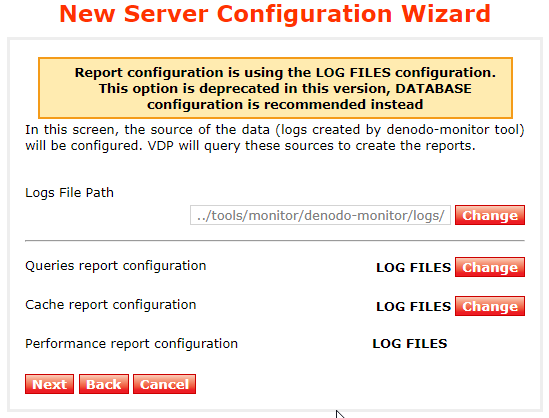Select the 'Logs File Path' label
The height and width of the screenshot is (418, 549).
point(69,193)
